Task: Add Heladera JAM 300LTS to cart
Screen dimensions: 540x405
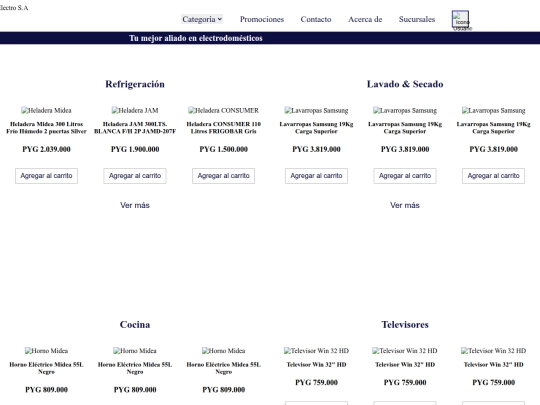Action: point(135,176)
